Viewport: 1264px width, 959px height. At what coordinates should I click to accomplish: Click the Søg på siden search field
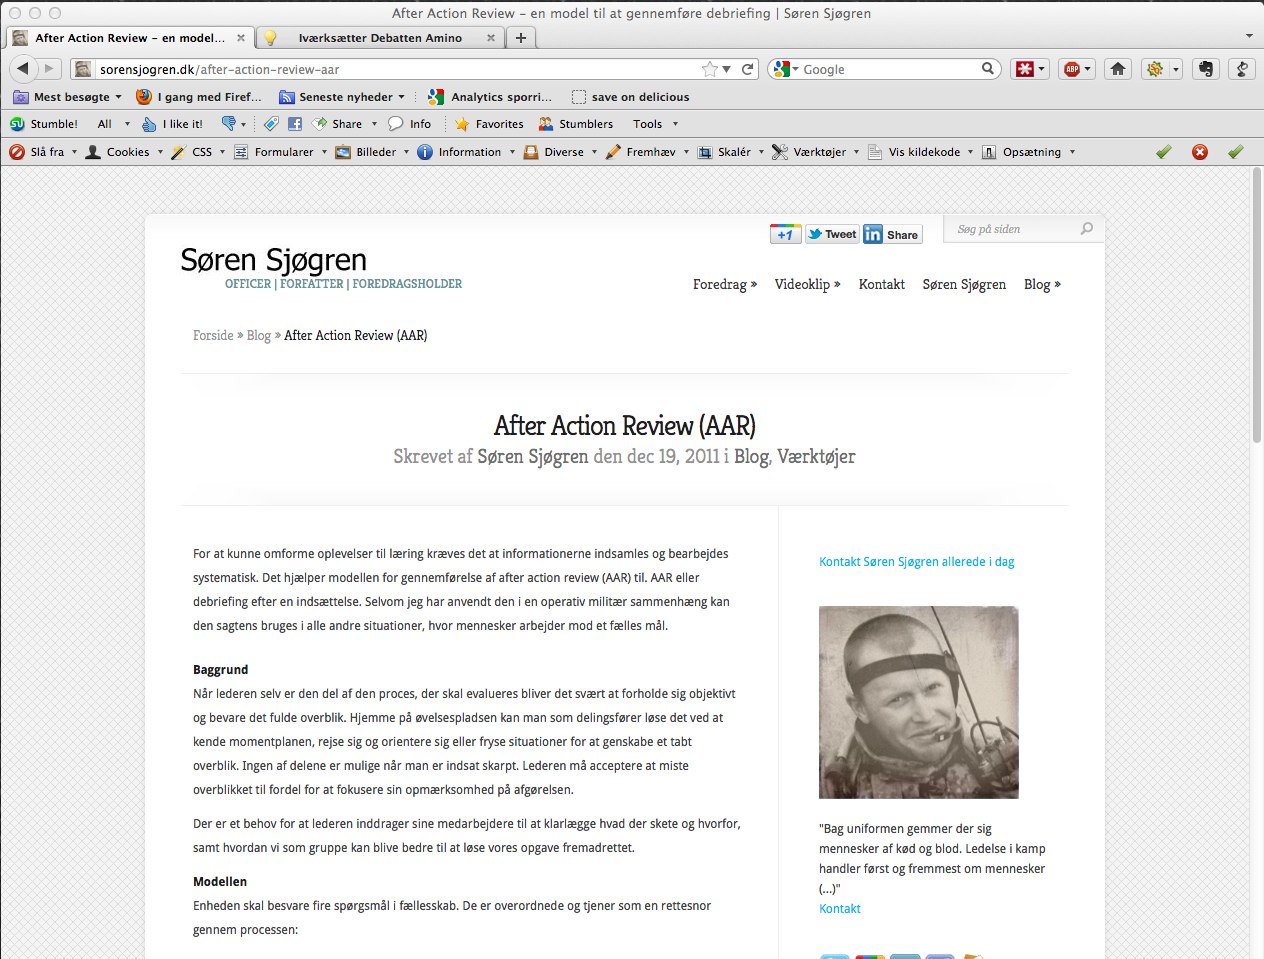tap(1012, 229)
